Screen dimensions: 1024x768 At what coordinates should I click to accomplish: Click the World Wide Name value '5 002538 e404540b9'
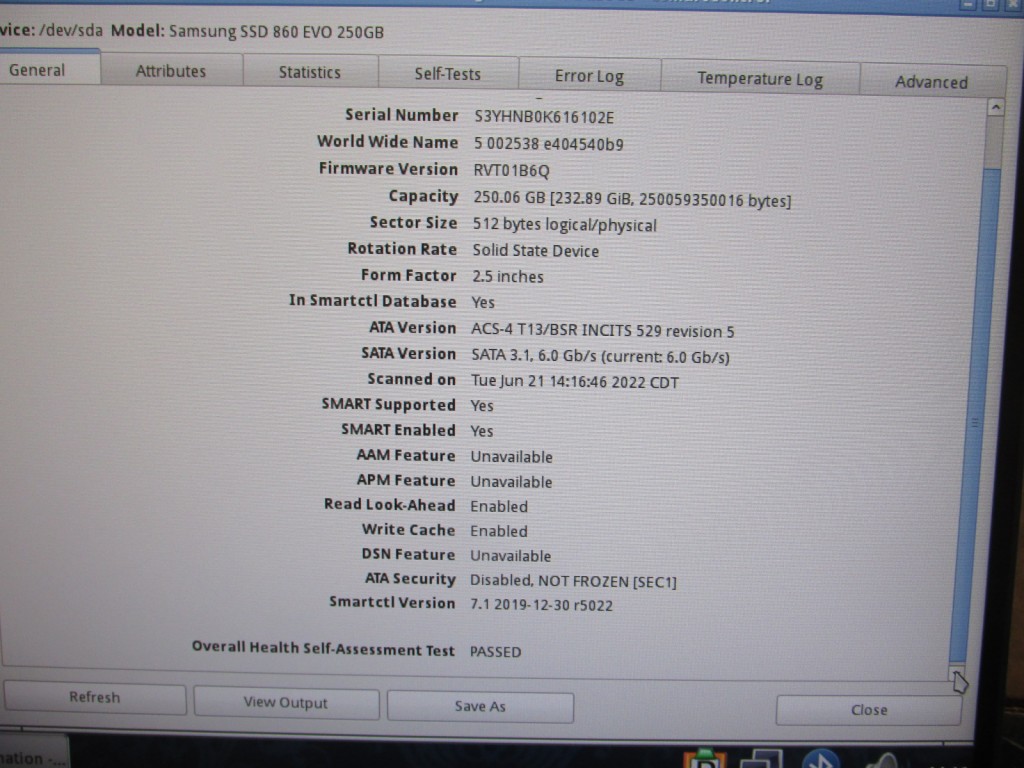[x=549, y=144]
